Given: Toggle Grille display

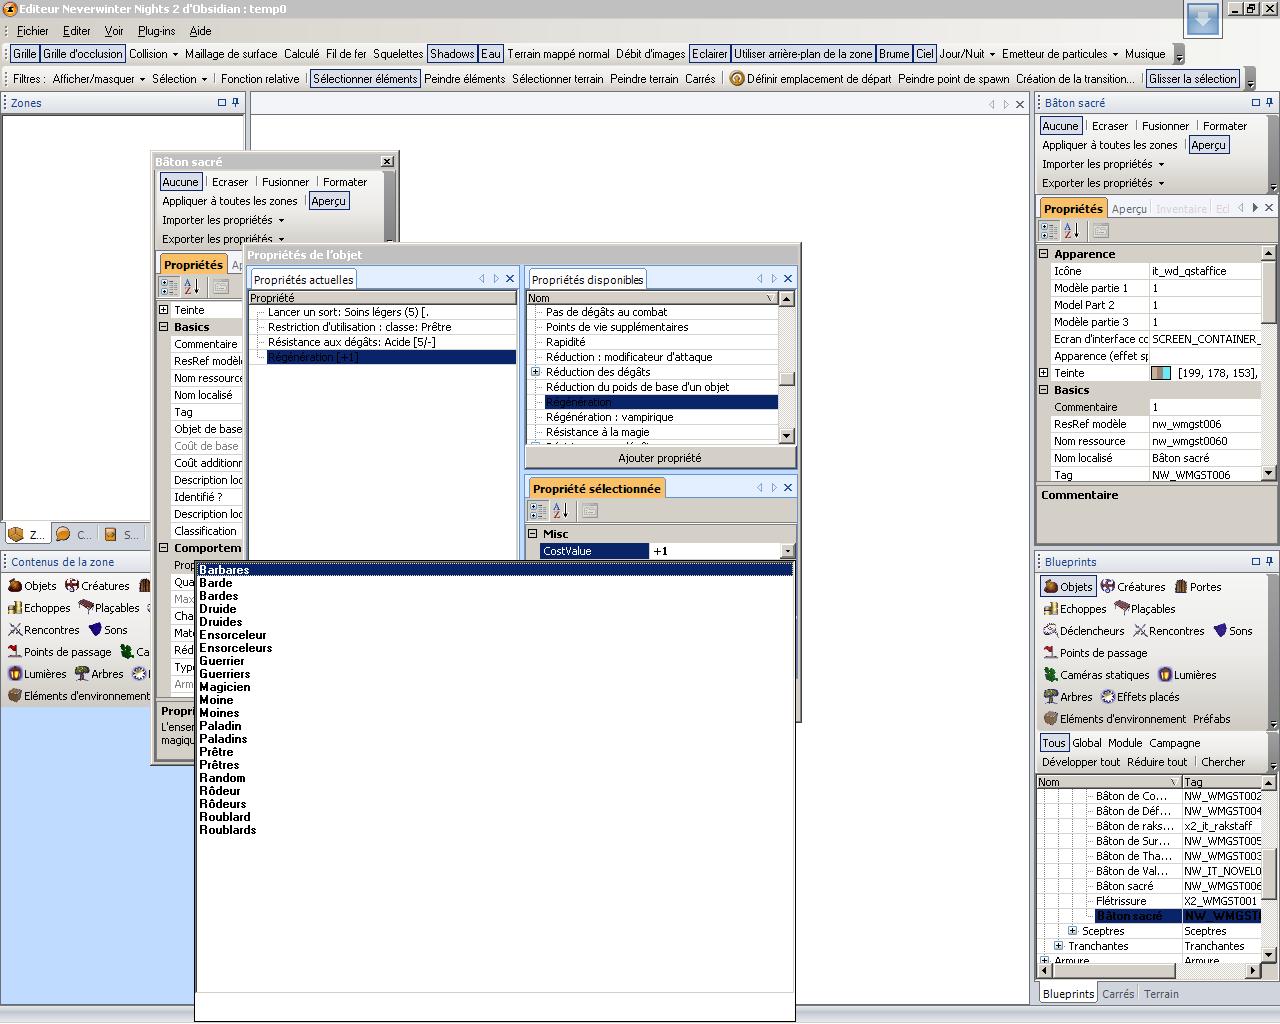Looking at the screenshot, I should tap(24, 54).
